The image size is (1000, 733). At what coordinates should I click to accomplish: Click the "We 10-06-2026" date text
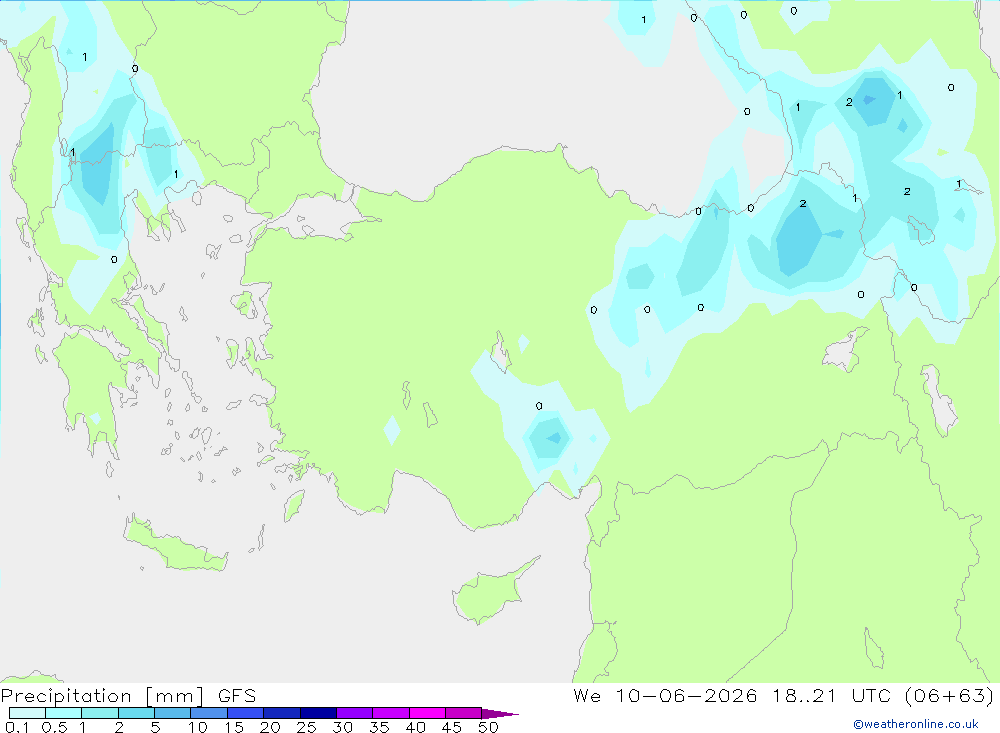coord(665,695)
